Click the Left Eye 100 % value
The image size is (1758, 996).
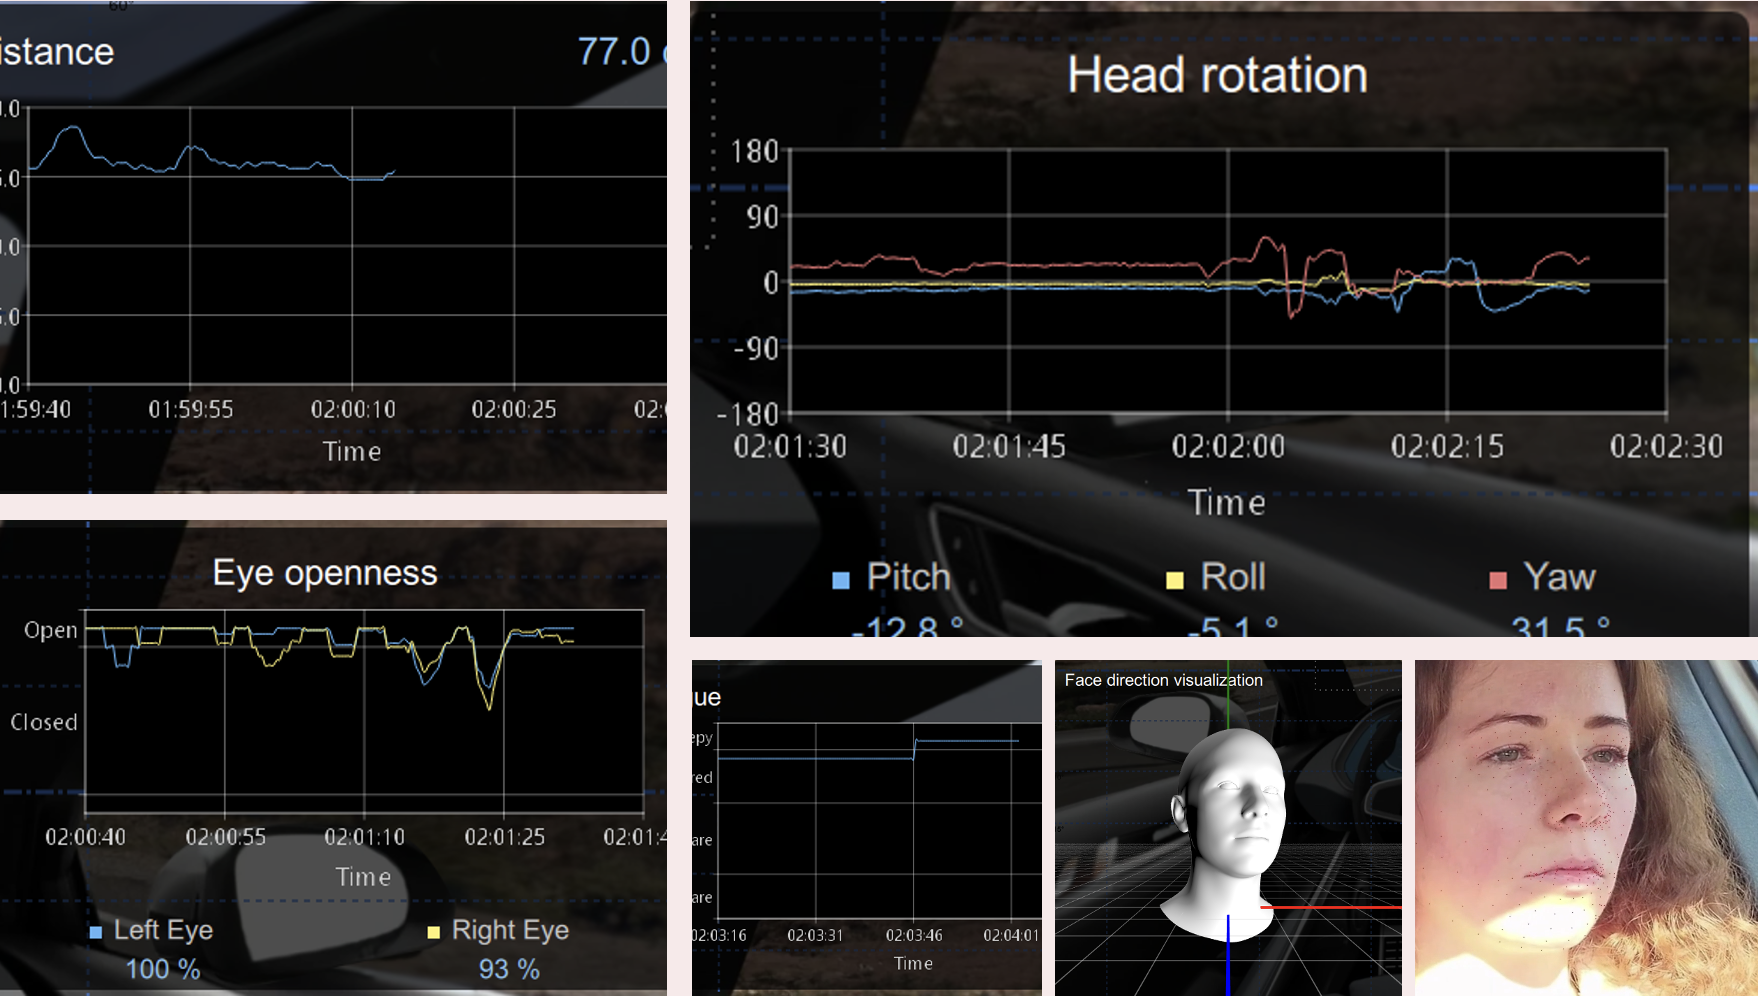tap(163, 969)
